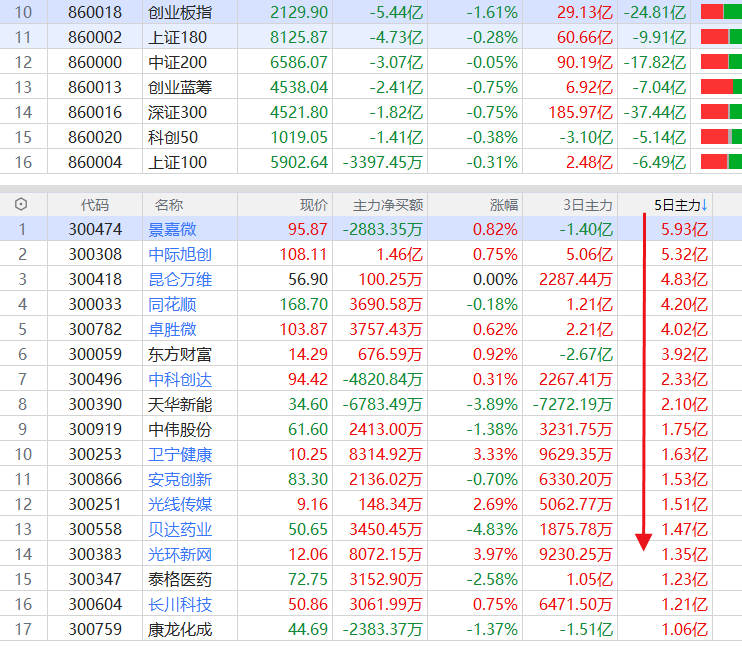Select index row 上证100
742x652 pixels.
coord(371,162)
